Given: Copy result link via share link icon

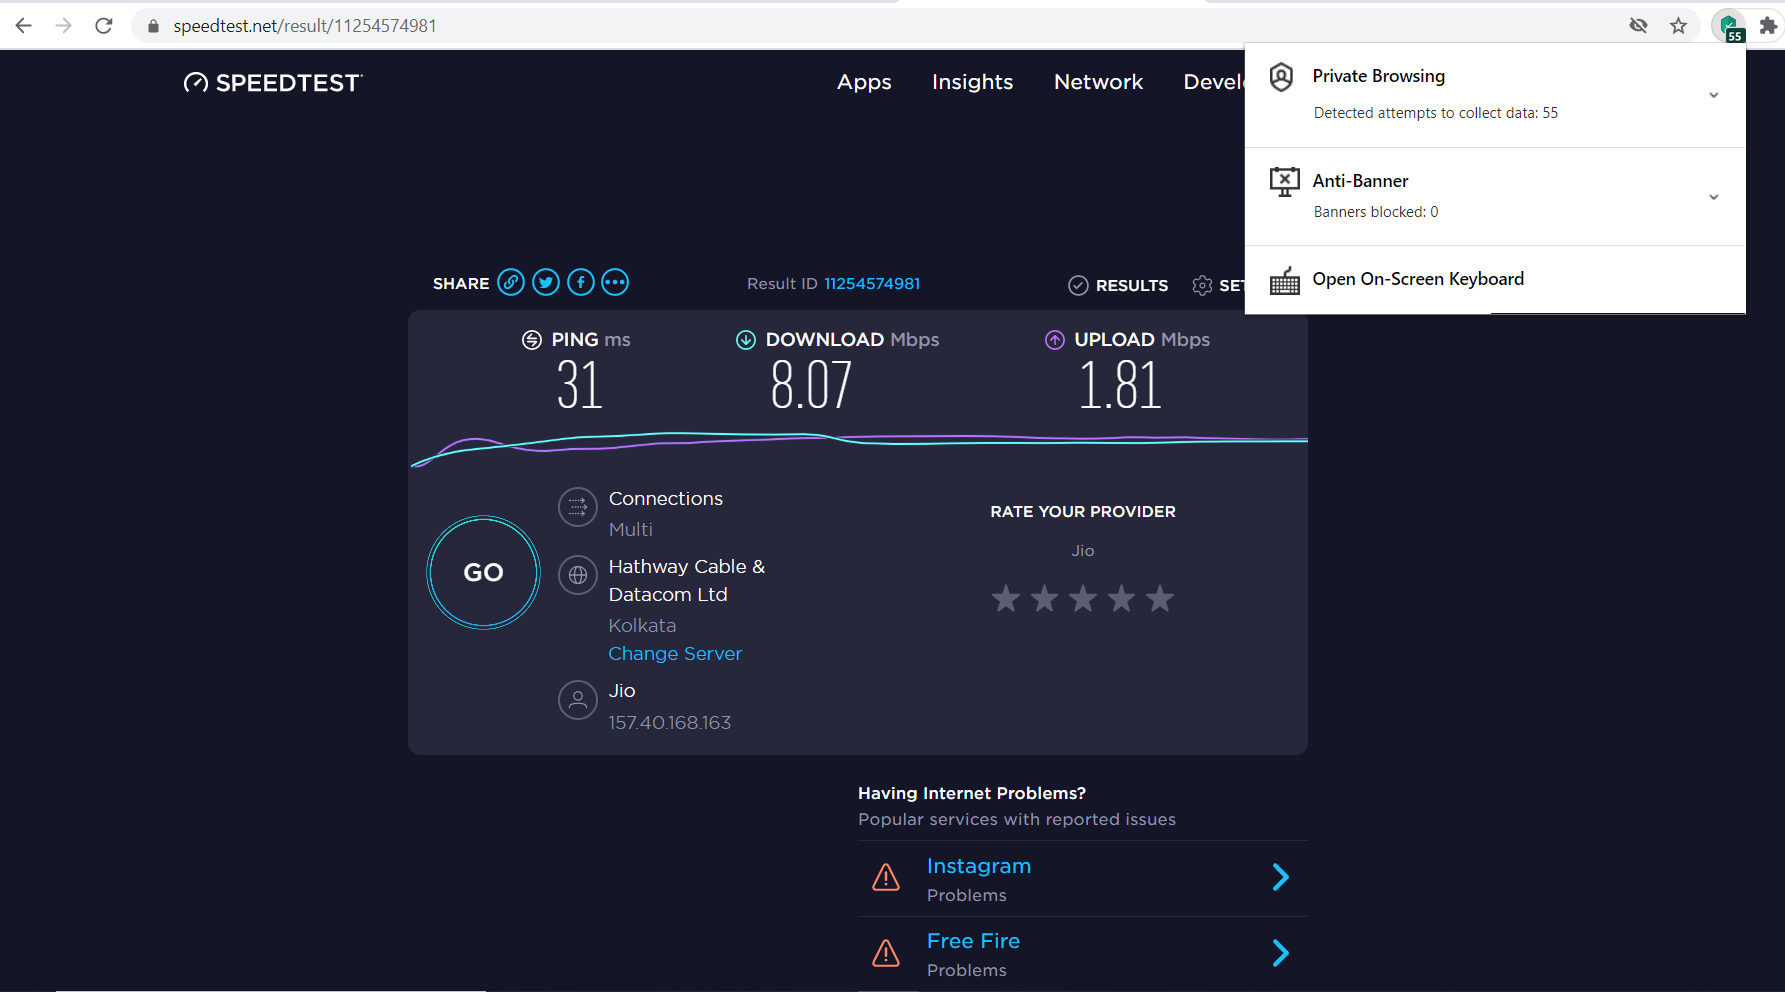Looking at the screenshot, I should point(511,283).
